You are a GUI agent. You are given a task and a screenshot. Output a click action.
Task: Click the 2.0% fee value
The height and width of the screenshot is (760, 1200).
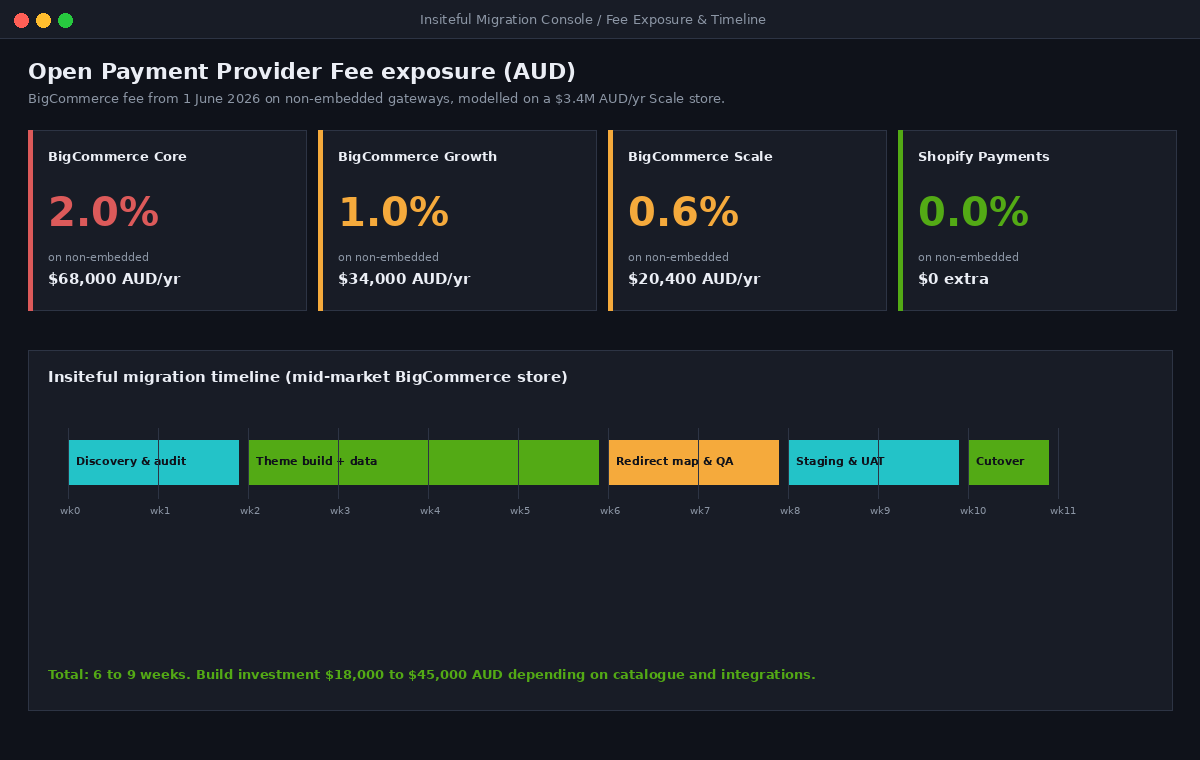tap(103, 213)
